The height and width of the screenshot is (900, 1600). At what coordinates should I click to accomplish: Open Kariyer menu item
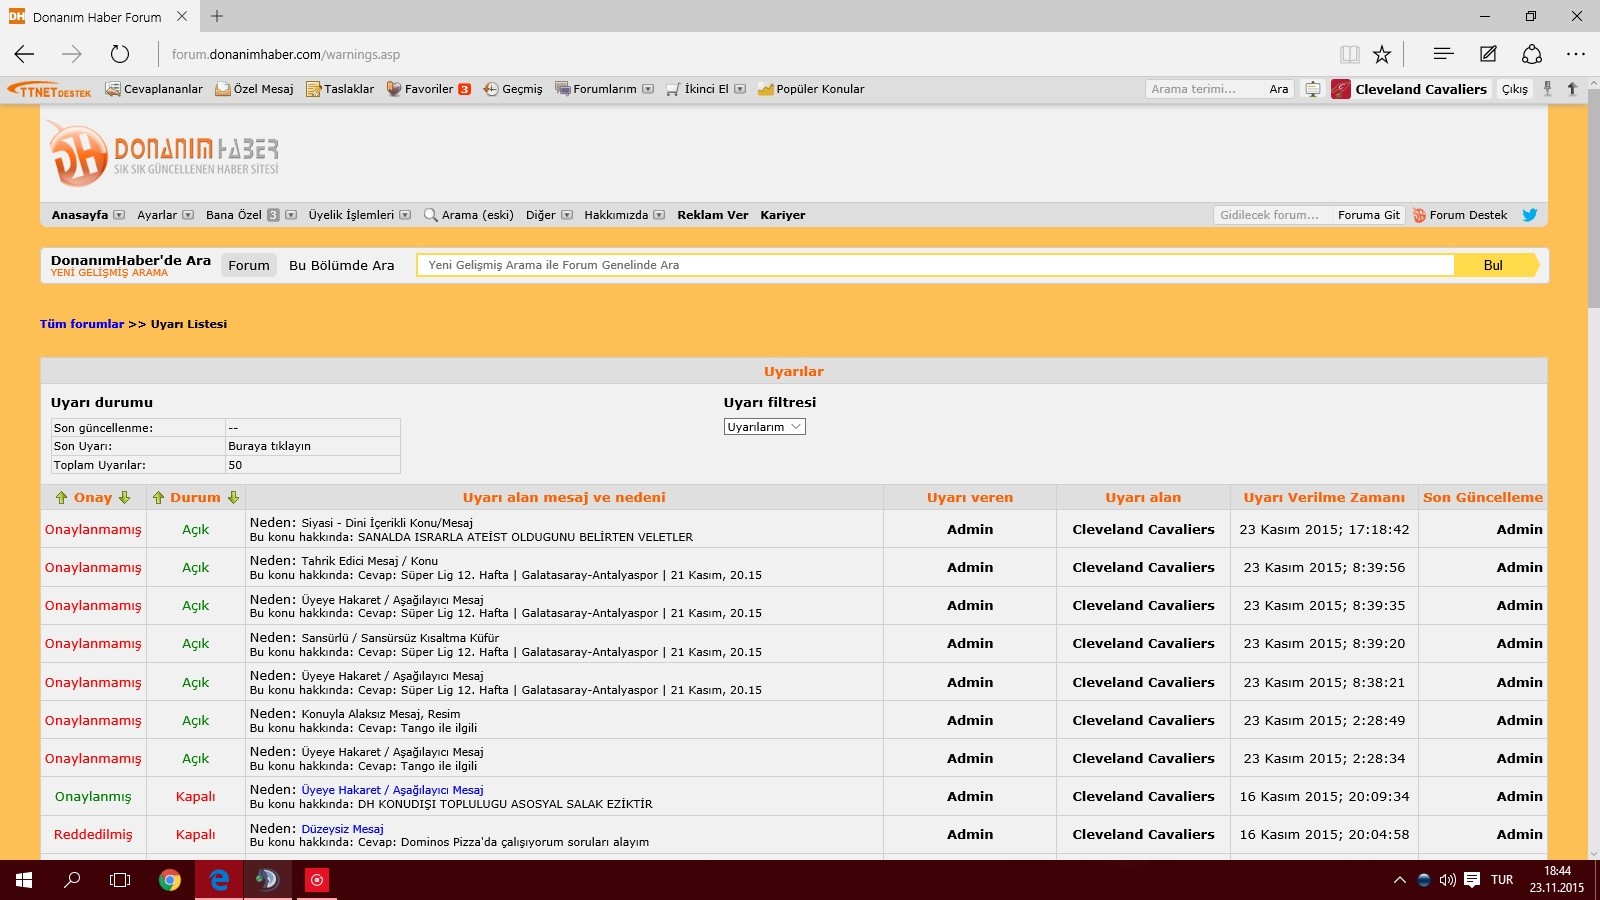tap(783, 215)
